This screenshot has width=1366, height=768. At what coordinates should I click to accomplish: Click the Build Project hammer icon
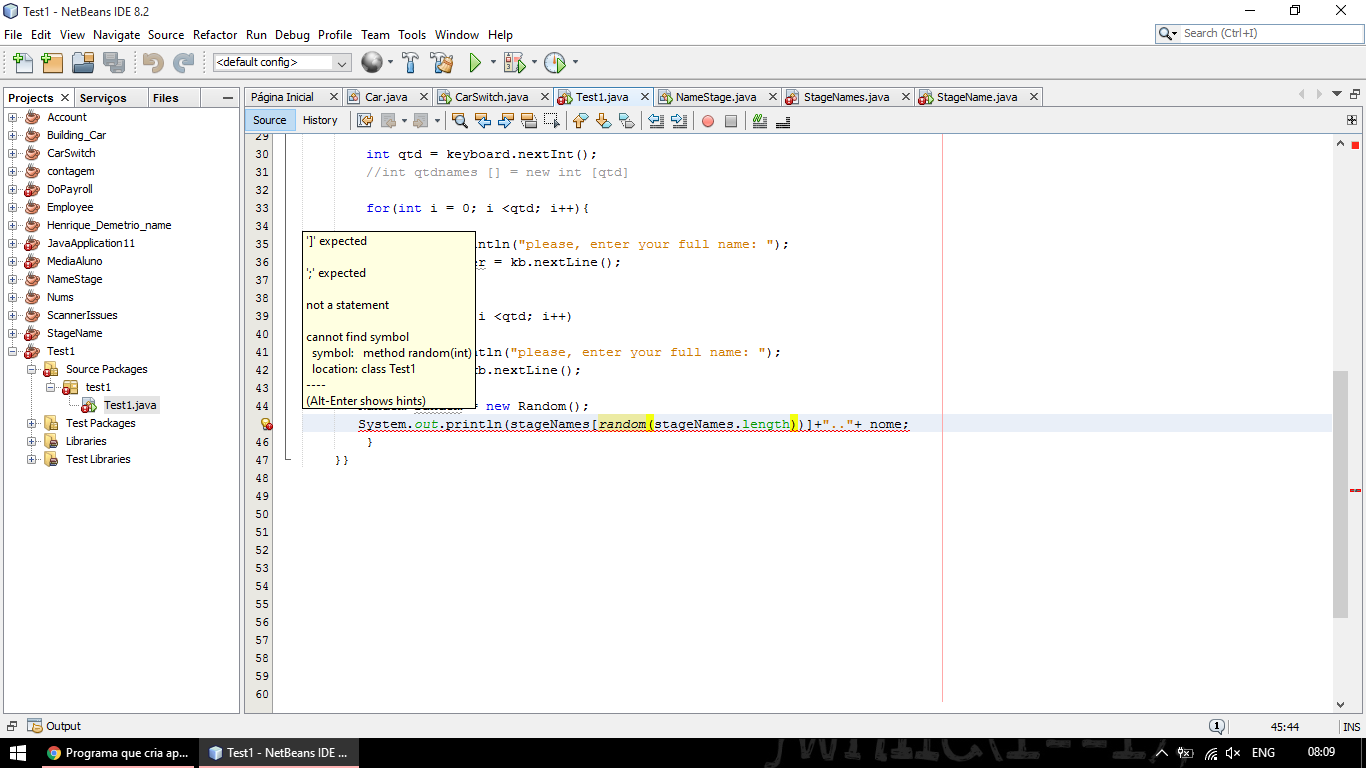click(410, 63)
